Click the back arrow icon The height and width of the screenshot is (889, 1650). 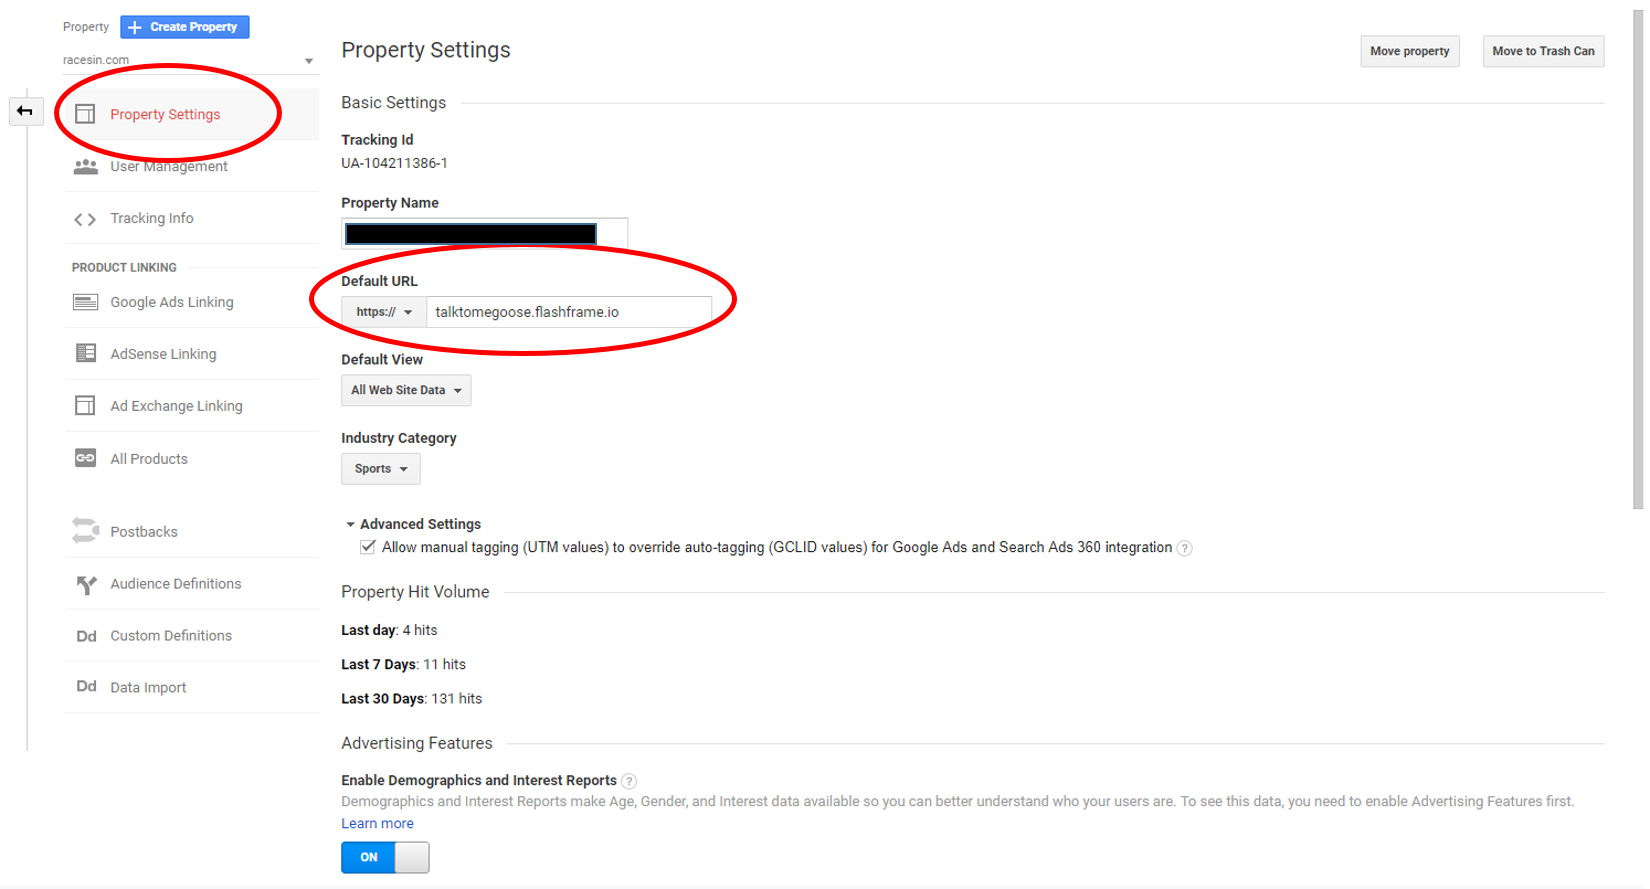pyautogui.click(x=25, y=111)
